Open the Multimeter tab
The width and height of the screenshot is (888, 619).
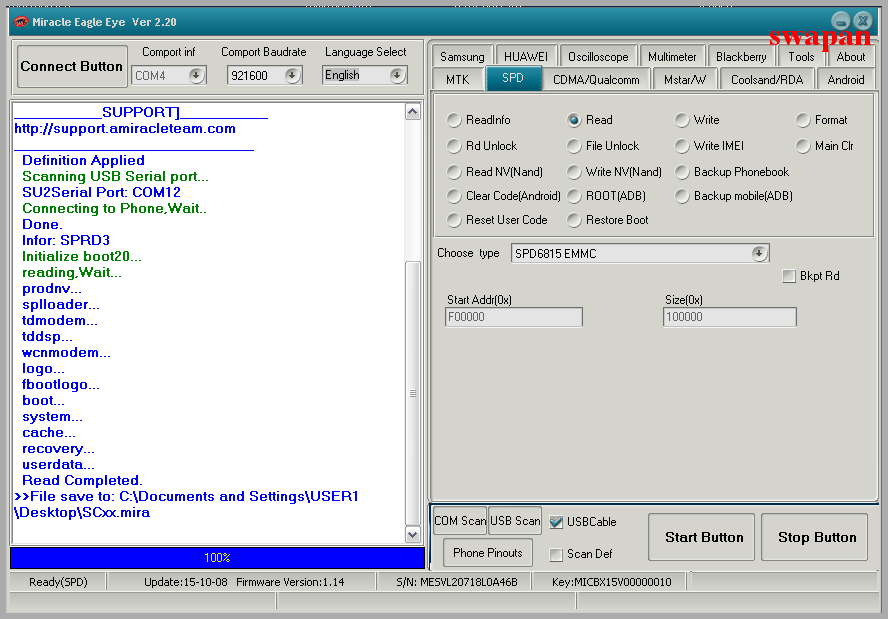(672, 57)
